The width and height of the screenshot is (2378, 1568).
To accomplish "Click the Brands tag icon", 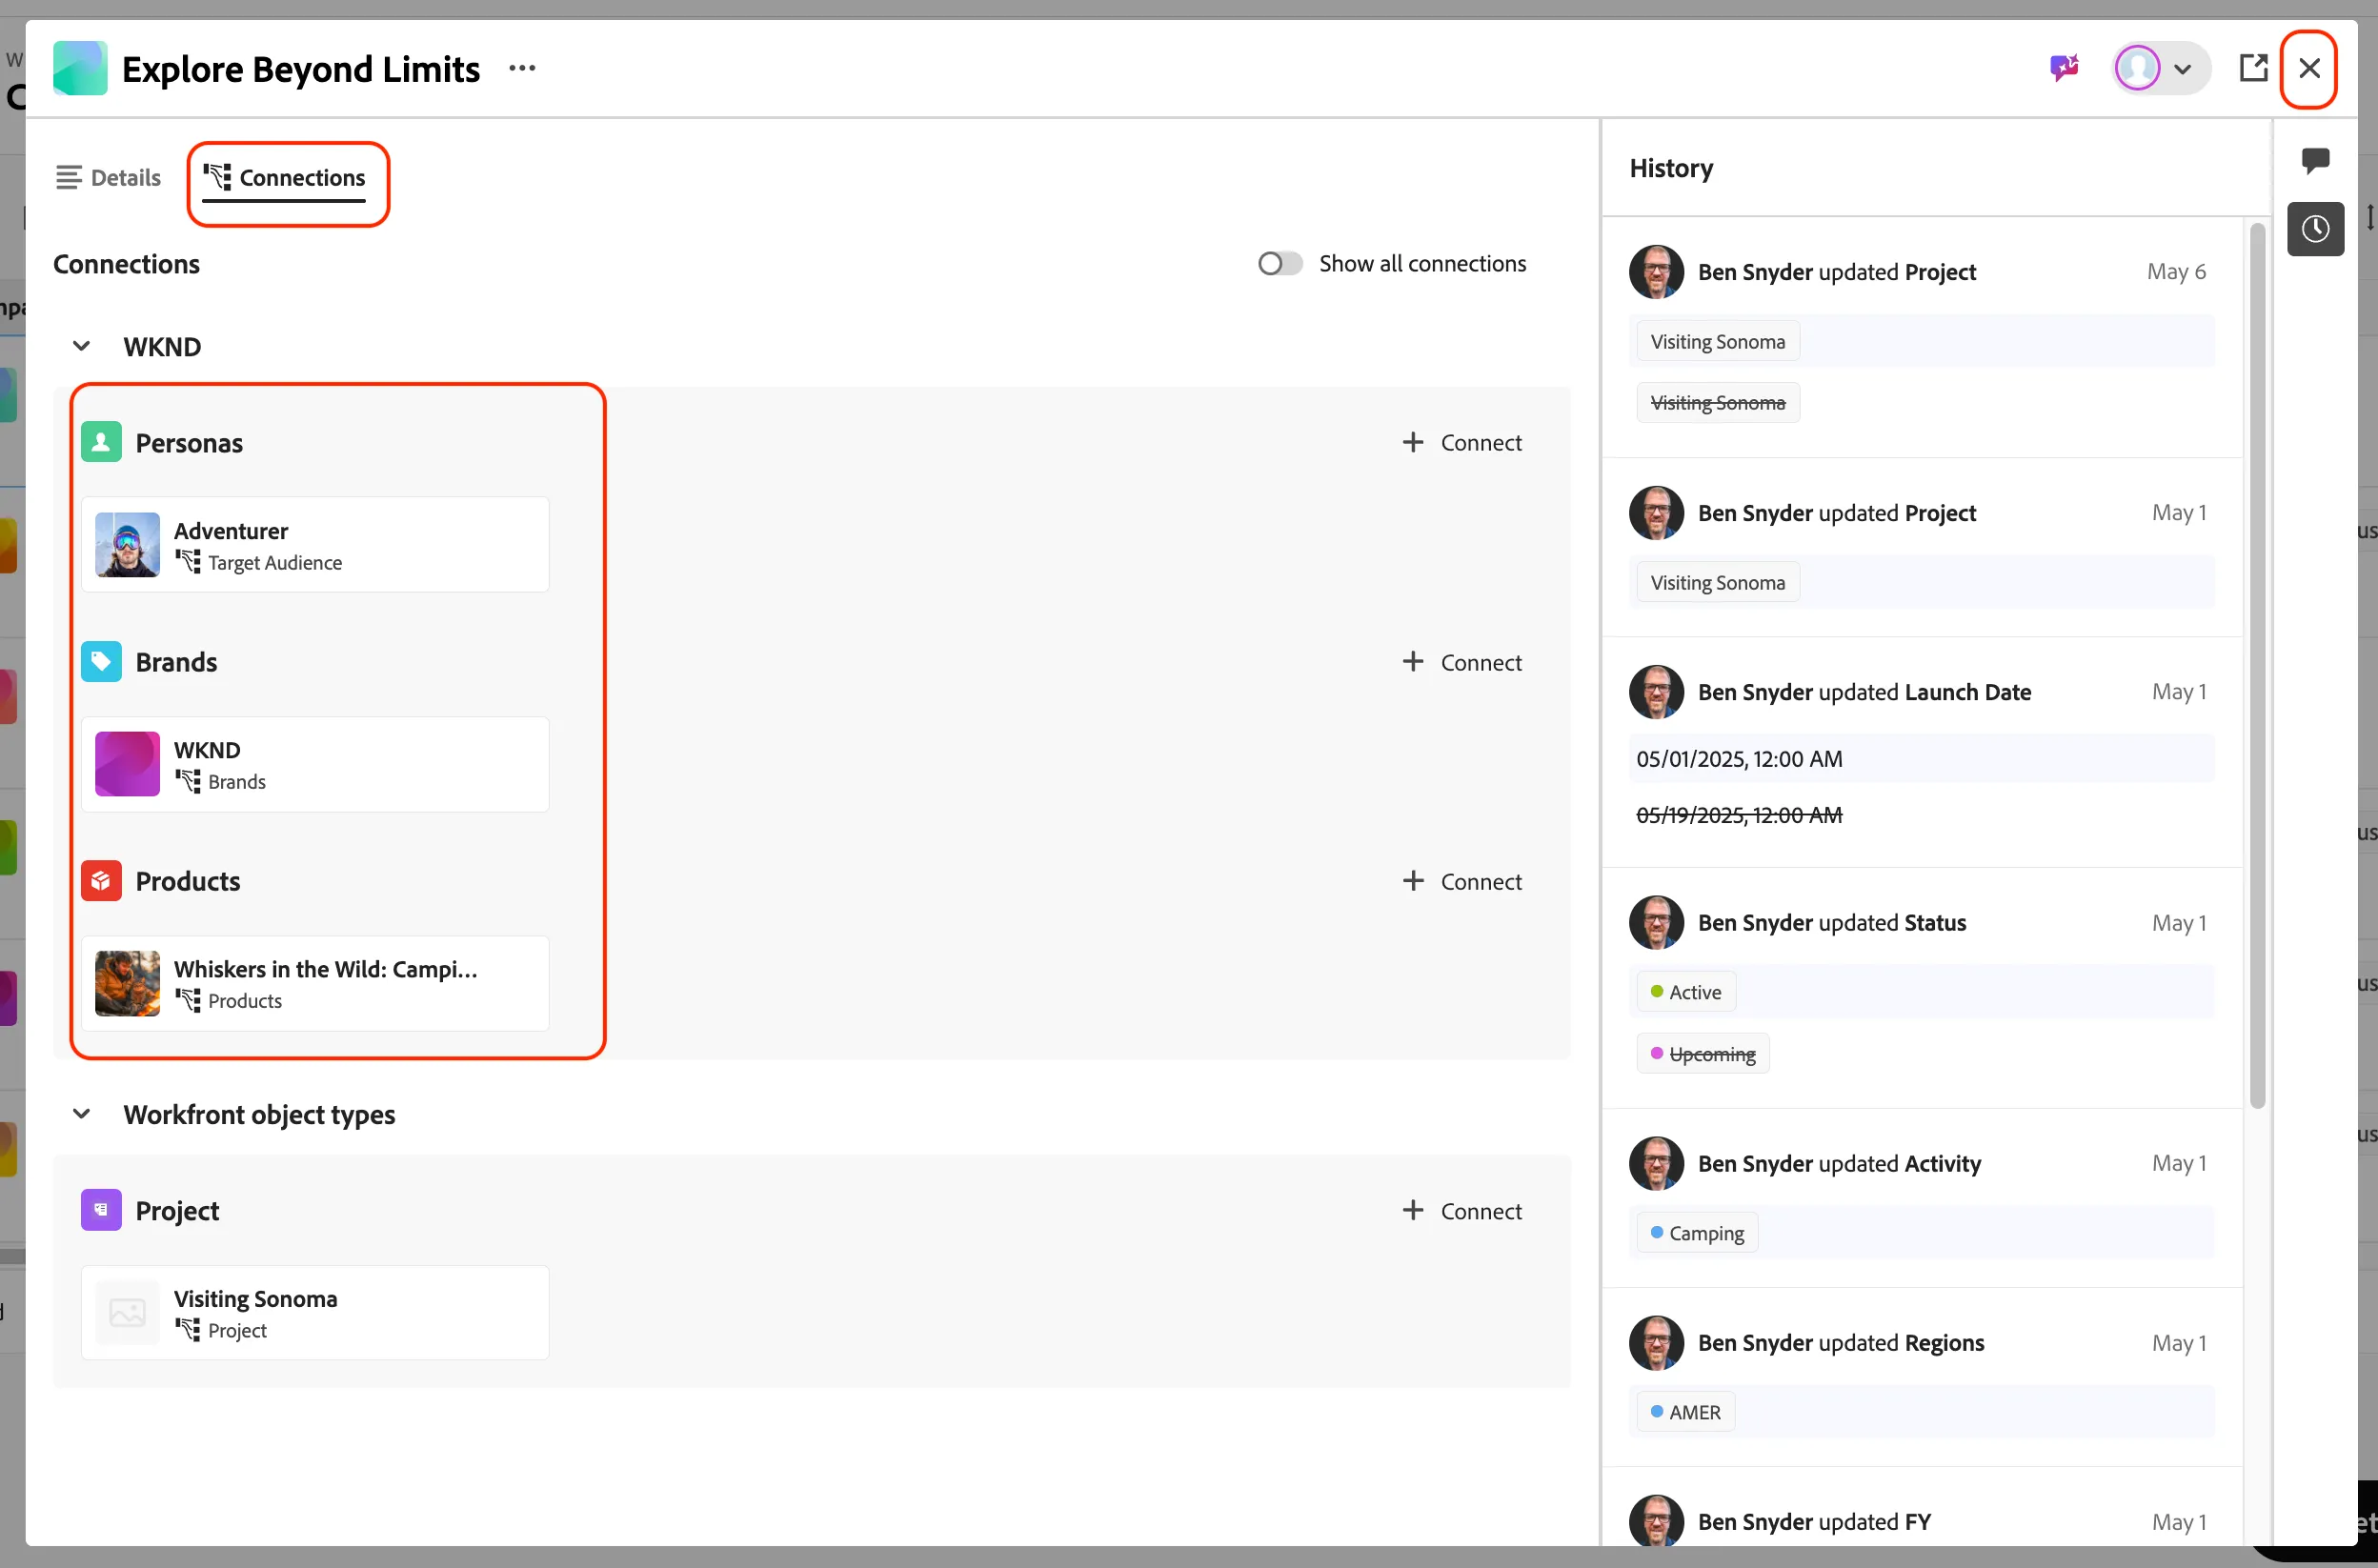I will (x=101, y=661).
